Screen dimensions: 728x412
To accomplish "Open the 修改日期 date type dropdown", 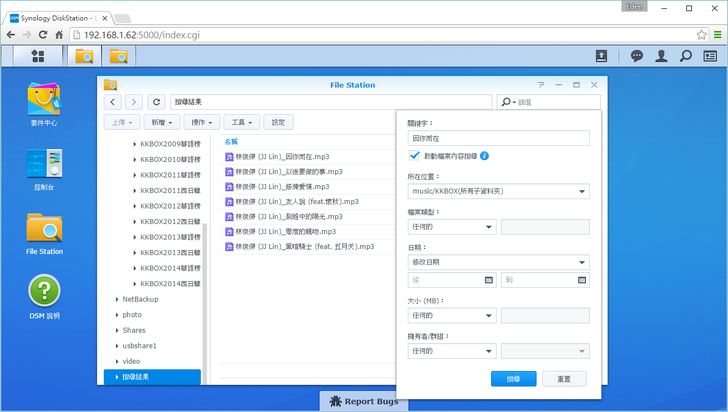I will [x=498, y=262].
